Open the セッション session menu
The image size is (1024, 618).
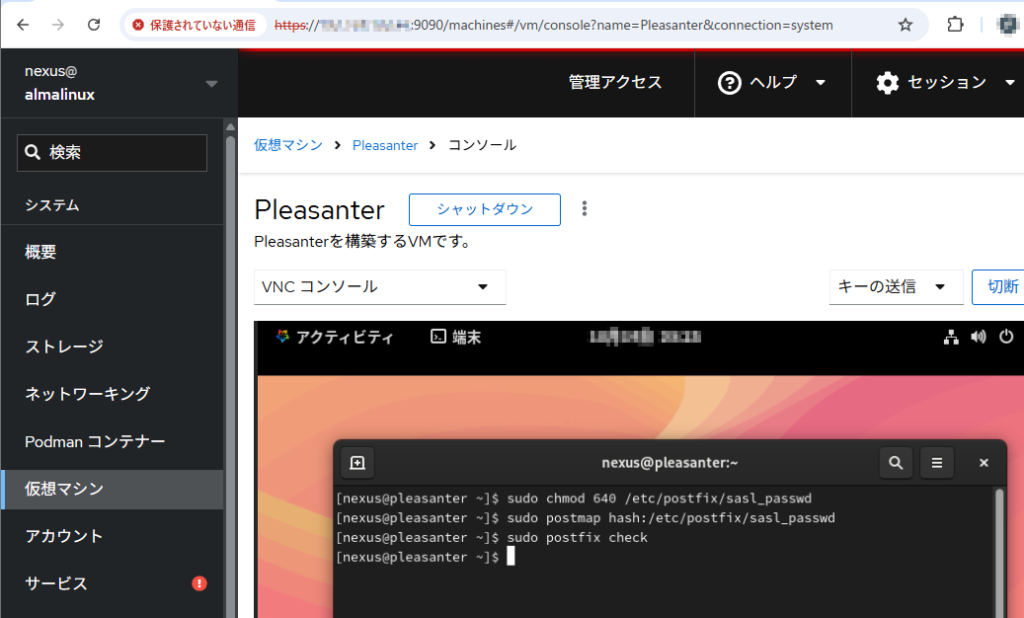coord(945,83)
